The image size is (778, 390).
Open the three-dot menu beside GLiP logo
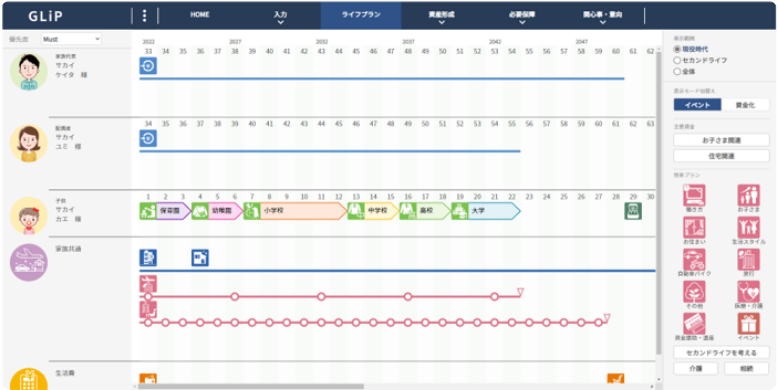click(x=144, y=16)
